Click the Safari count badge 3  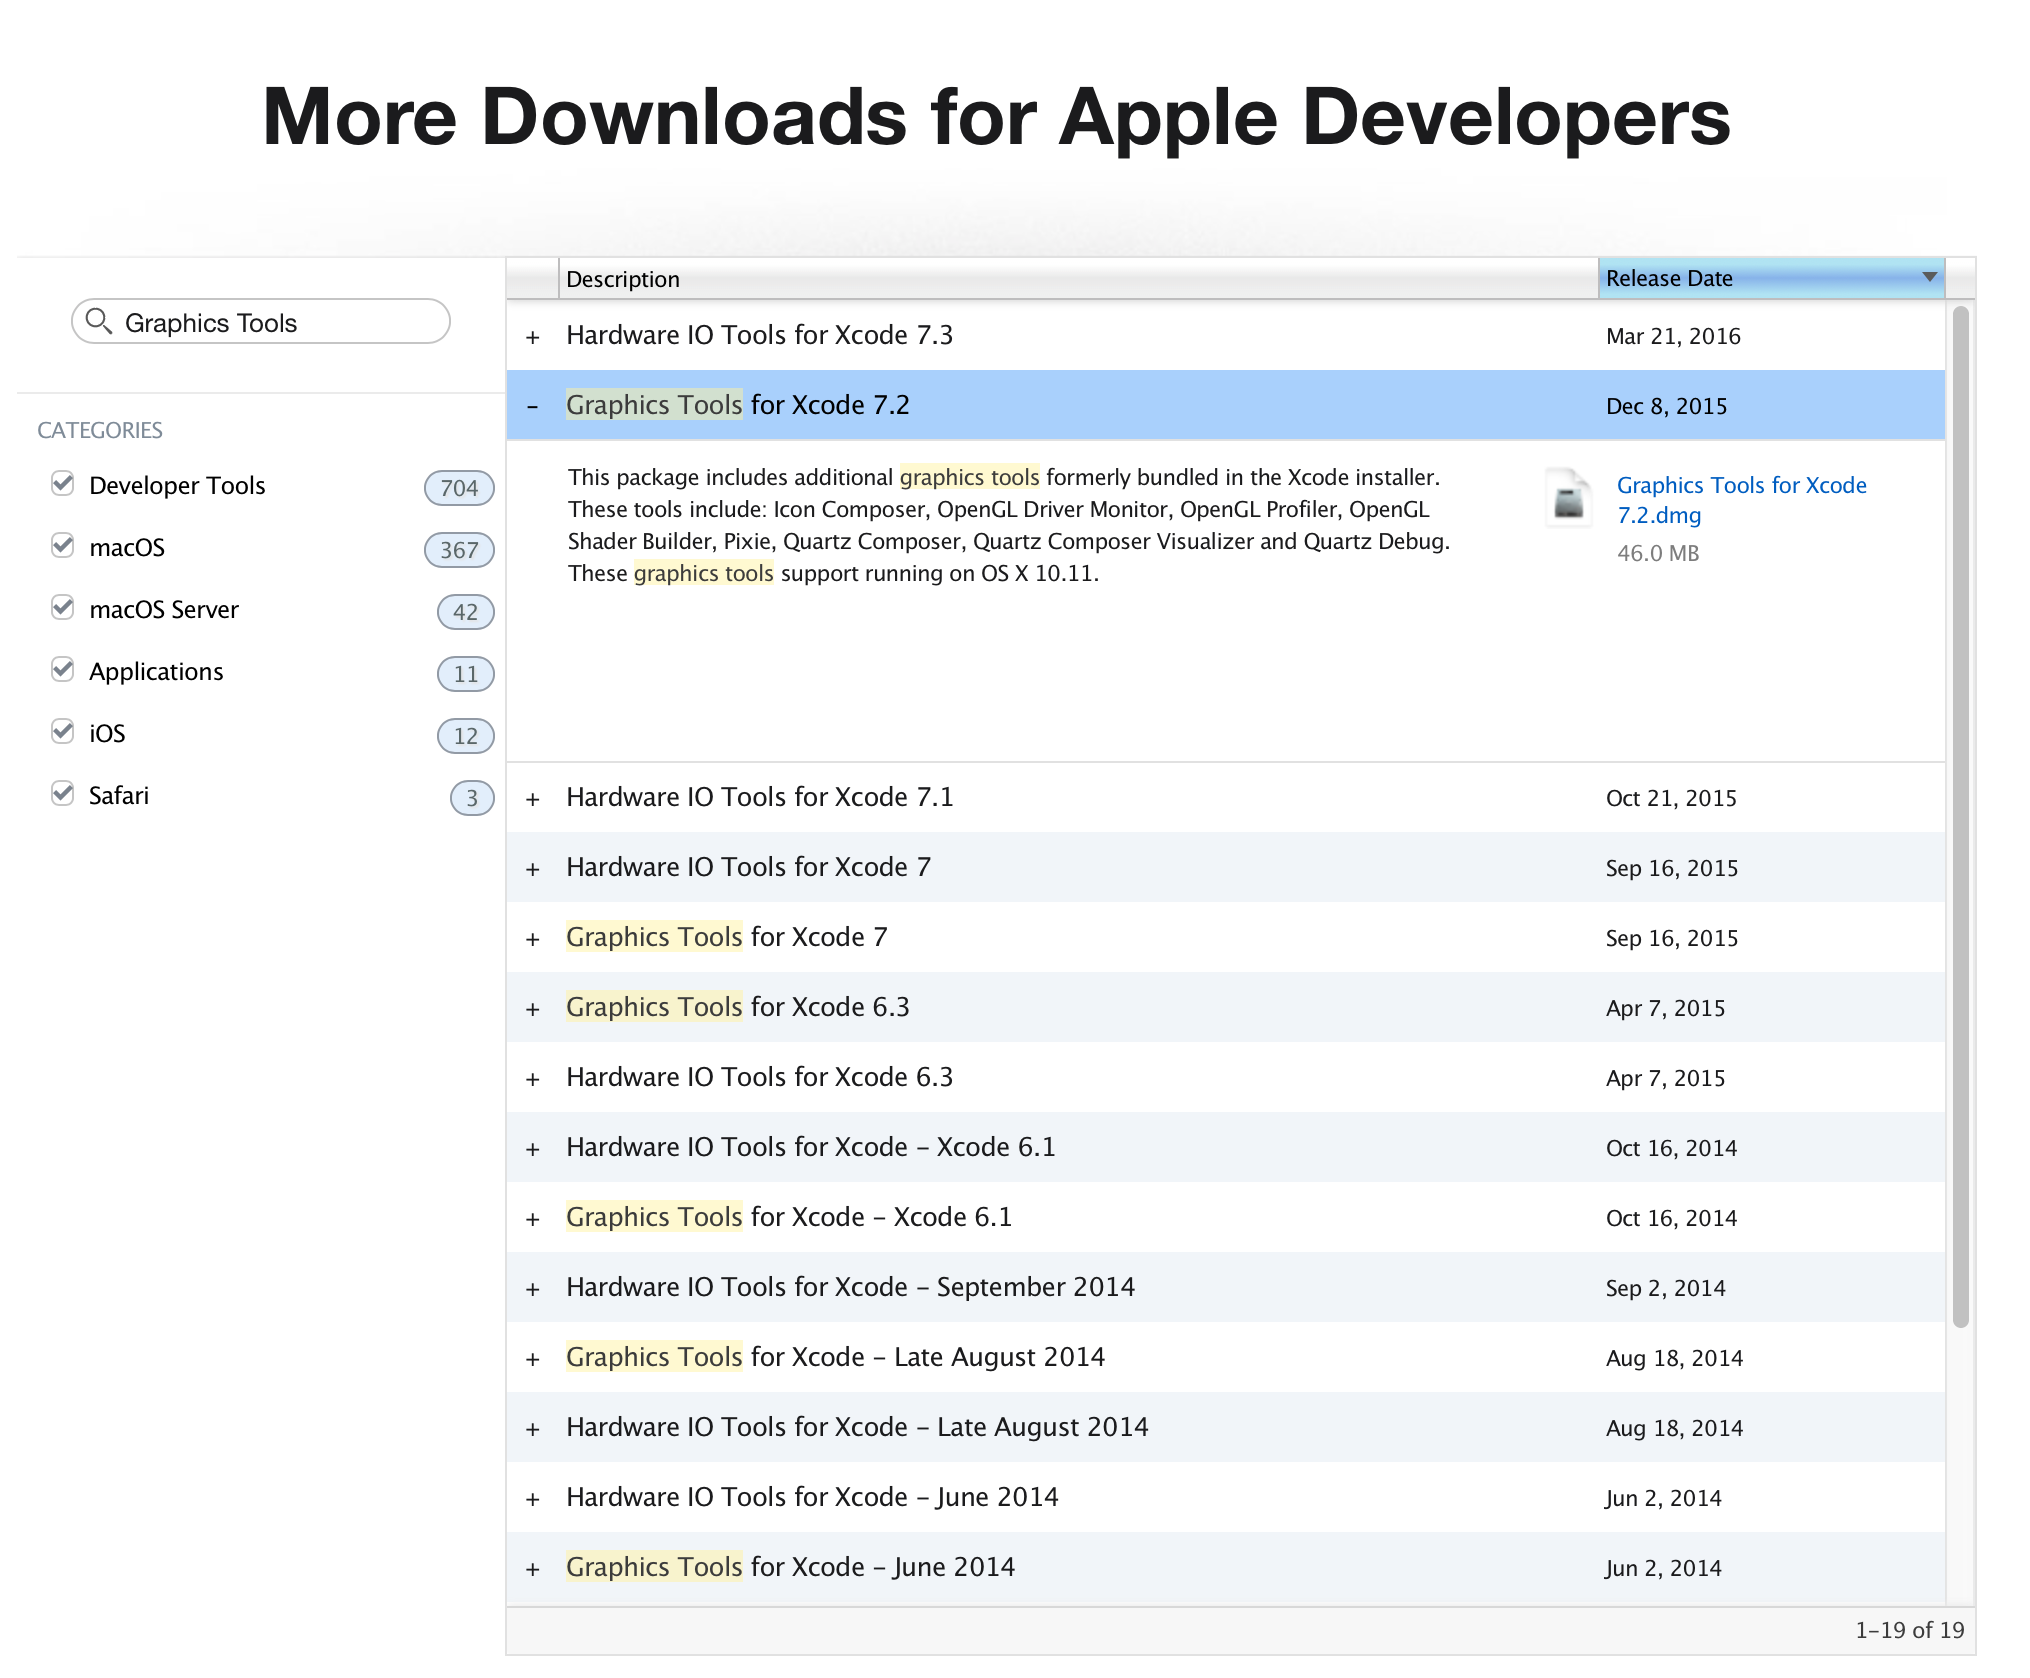(x=472, y=798)
